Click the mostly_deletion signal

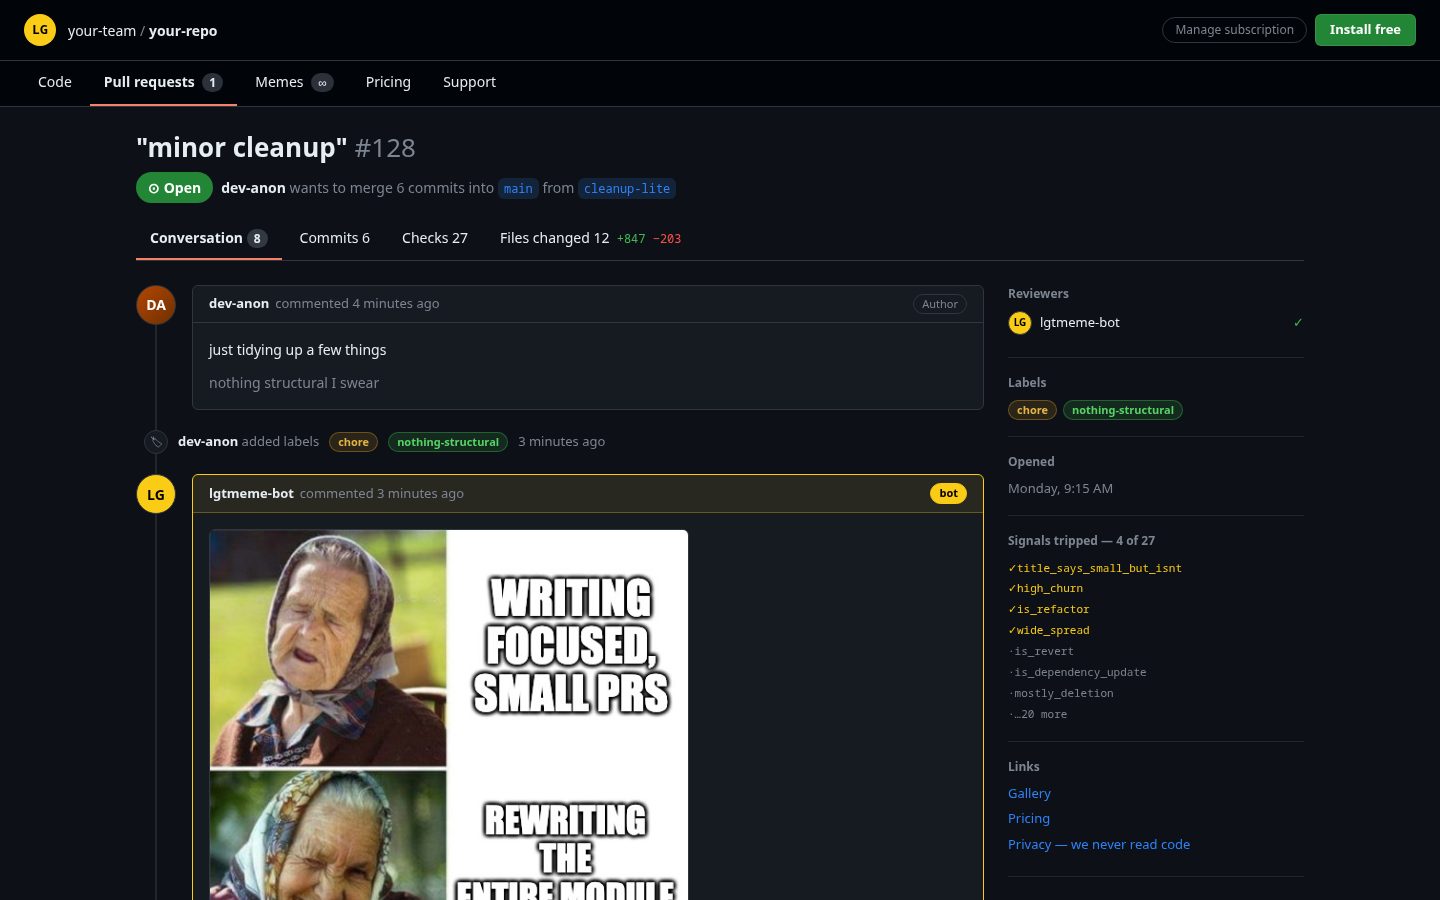tap(1061, 693)
